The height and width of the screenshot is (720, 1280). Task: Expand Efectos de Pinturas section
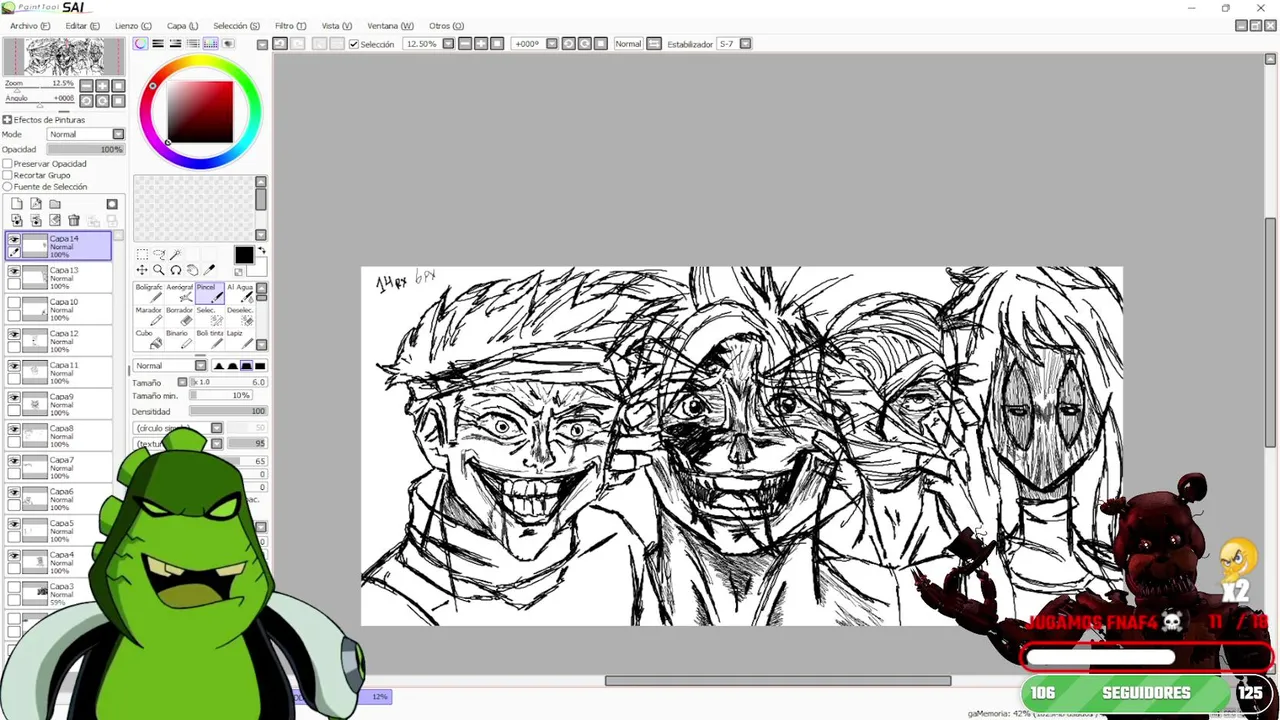point(7,120)
